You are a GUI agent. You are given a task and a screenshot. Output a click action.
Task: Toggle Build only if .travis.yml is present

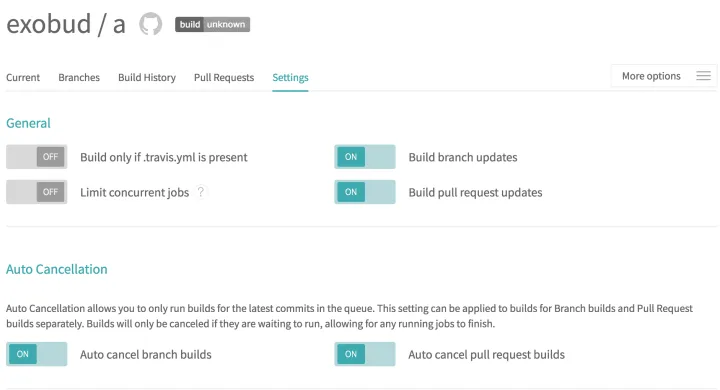[x=37, y=157]
